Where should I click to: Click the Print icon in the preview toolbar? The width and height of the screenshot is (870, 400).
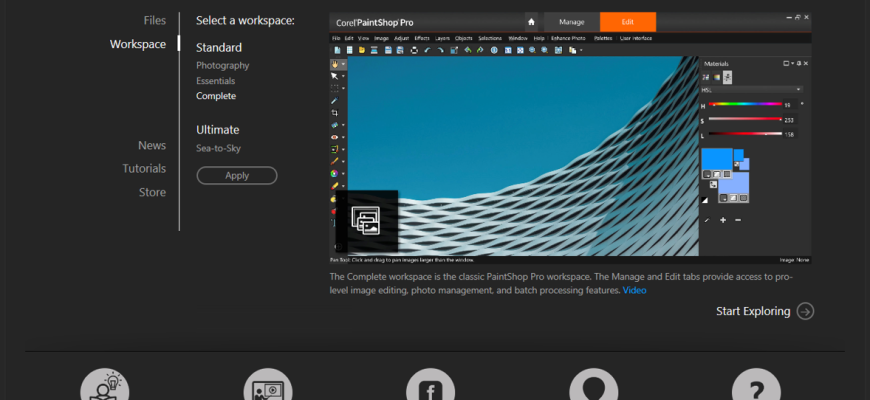[414, 50]
